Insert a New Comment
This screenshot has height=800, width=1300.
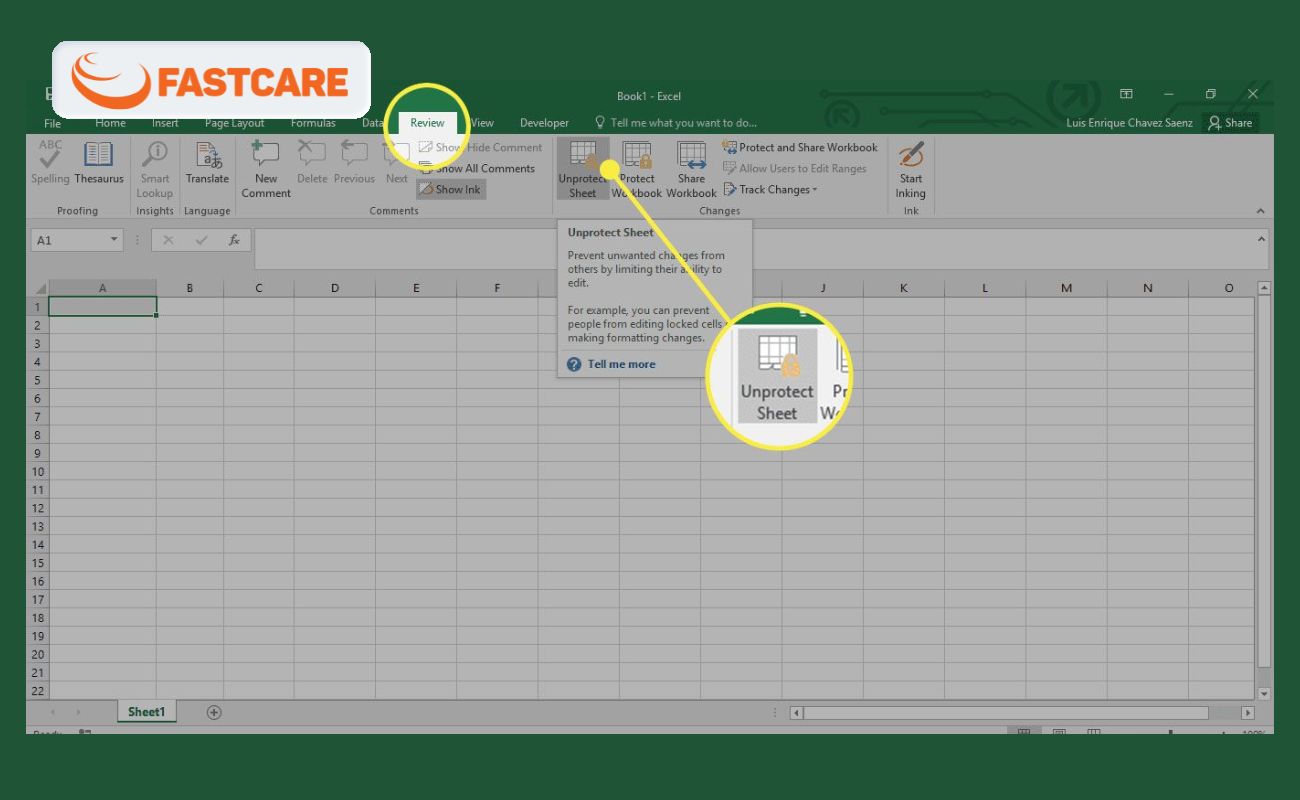[x=266, y=169]
